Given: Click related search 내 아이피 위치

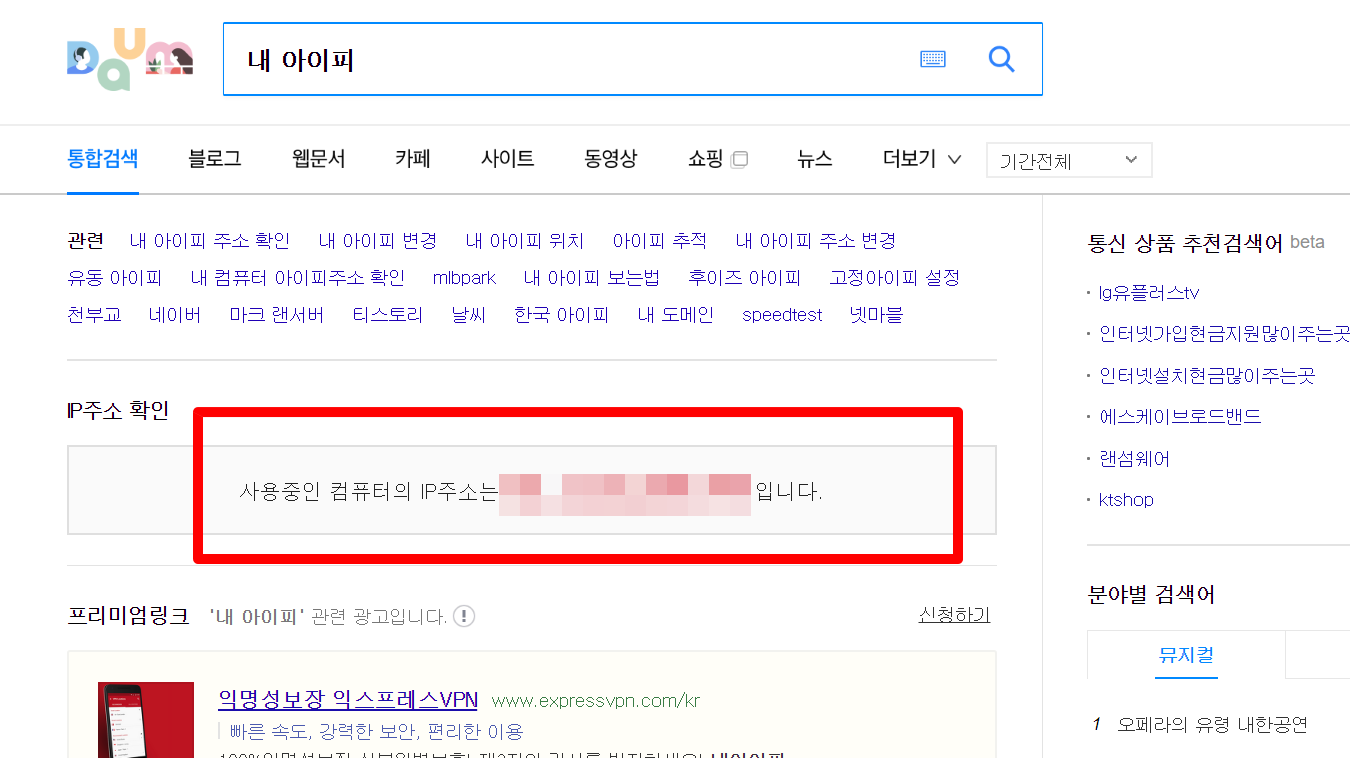Looking at the screenshot, I should click(x=525, y=241).
